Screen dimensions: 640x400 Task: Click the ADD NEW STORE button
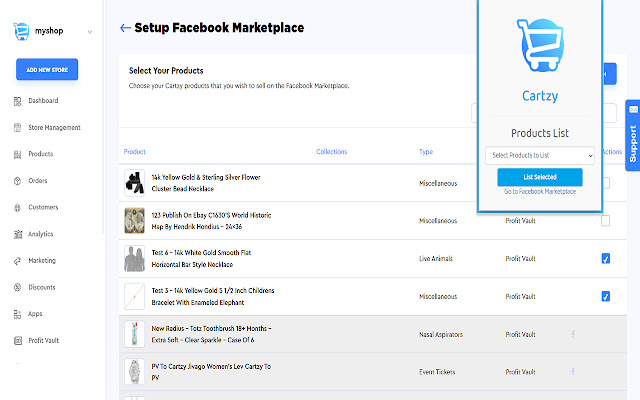47,69
